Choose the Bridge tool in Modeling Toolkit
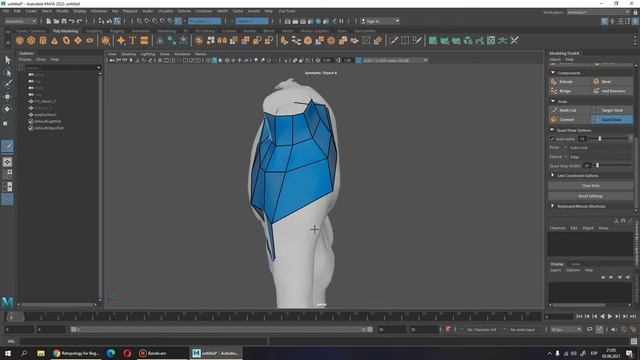The height and width of the screenshot is (360, 640). pyautogui.click(x=569, y=91)
